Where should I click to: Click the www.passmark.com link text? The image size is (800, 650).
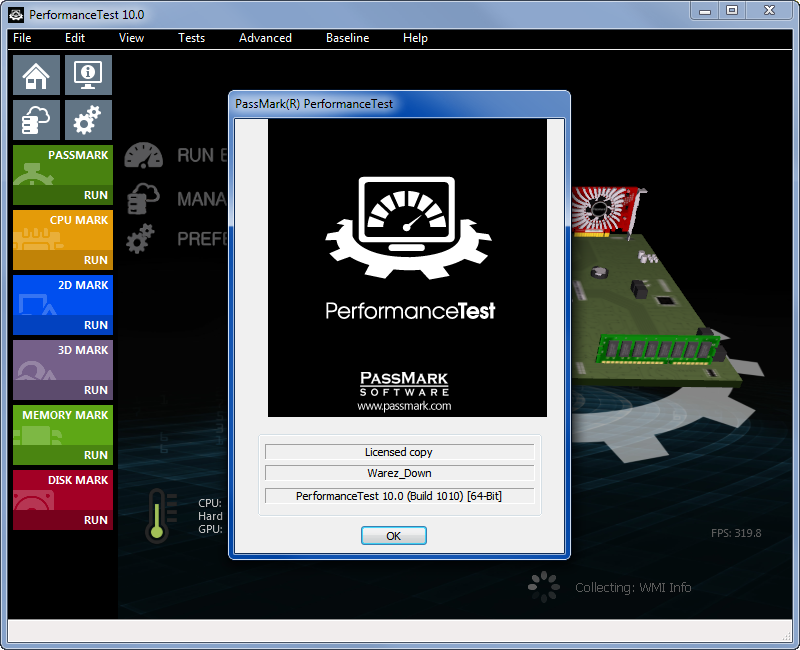click(404, 406)
